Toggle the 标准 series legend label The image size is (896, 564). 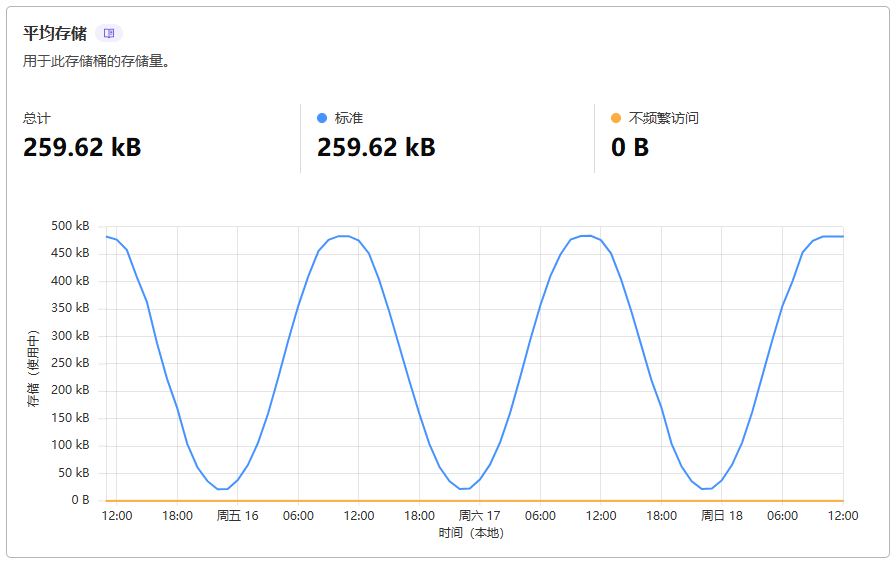349,118
